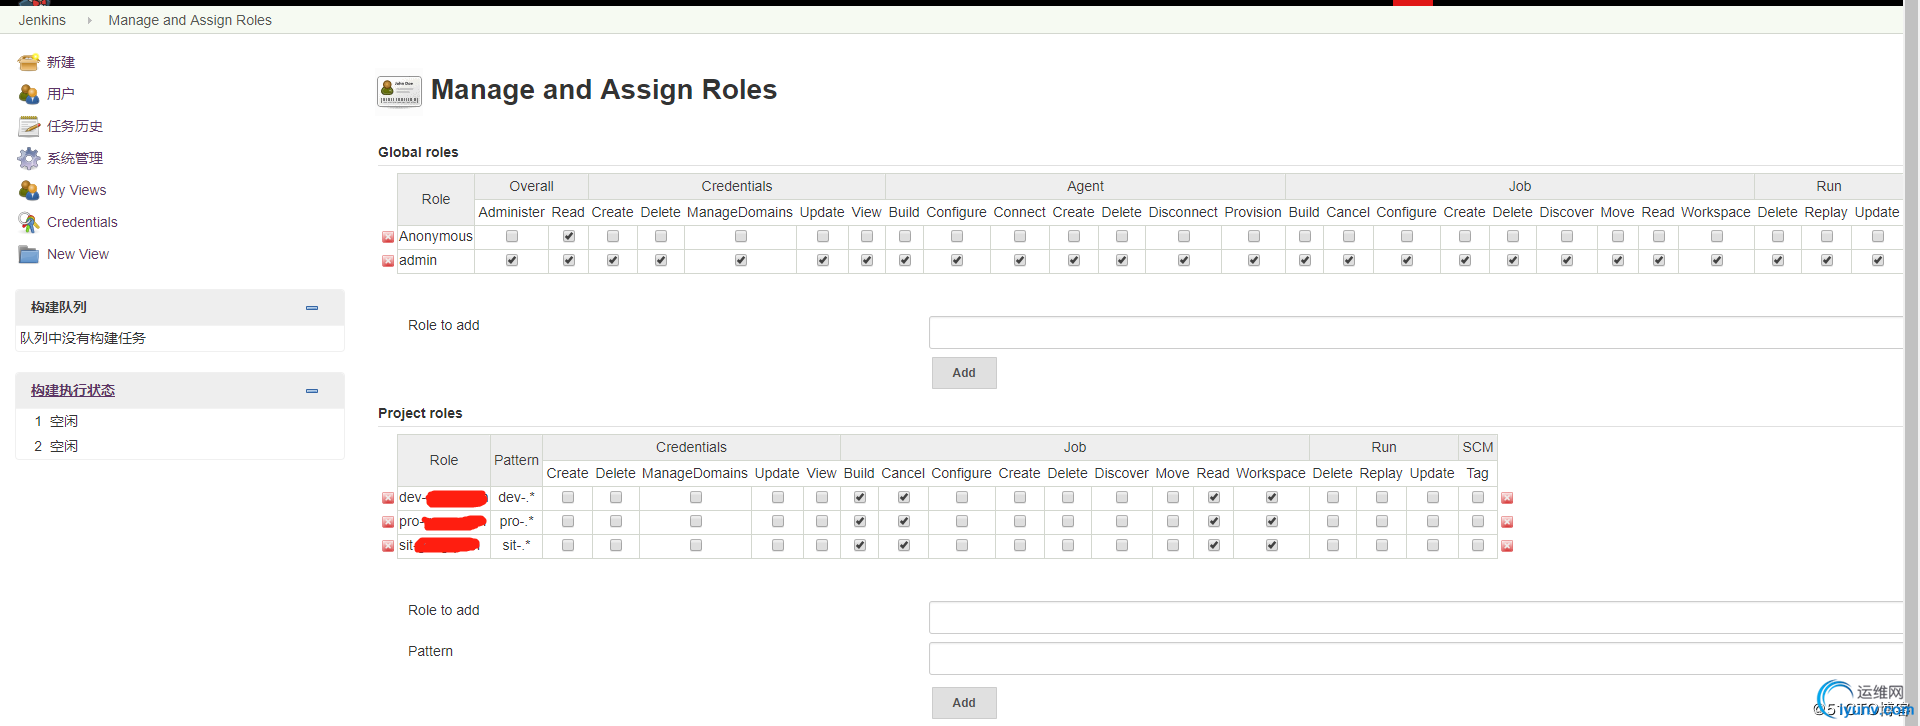Click red delete icon right of pro- row

(x=1507, y=522)
